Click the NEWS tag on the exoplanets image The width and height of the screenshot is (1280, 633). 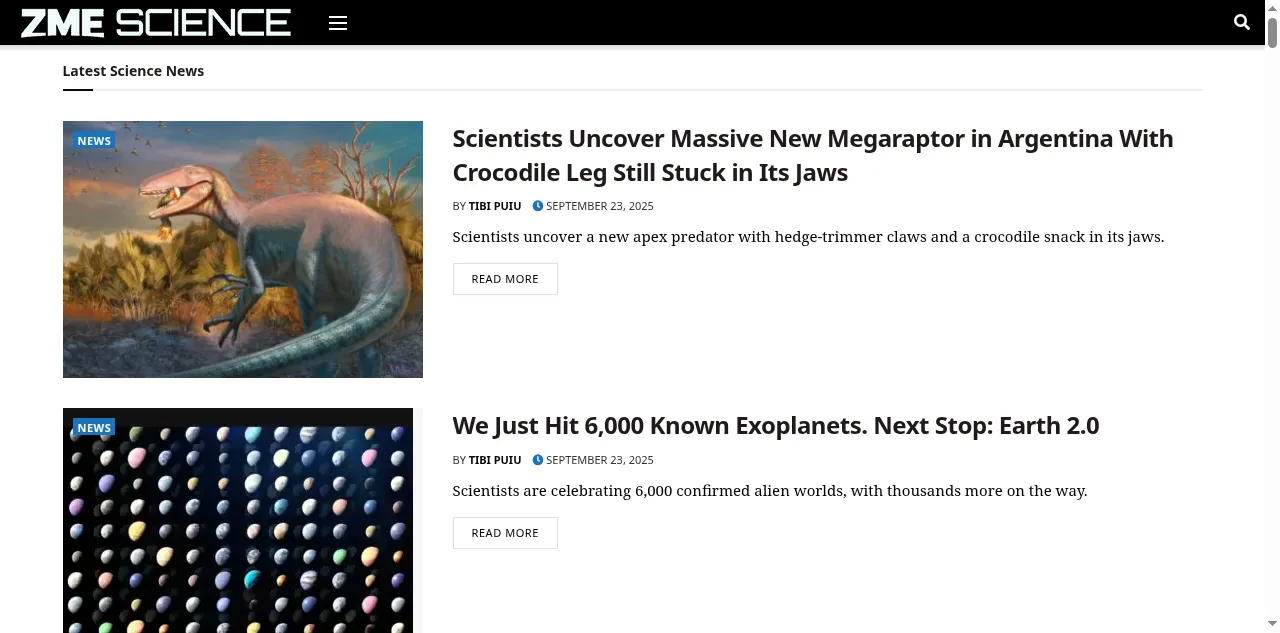click(x=94, y=428)
